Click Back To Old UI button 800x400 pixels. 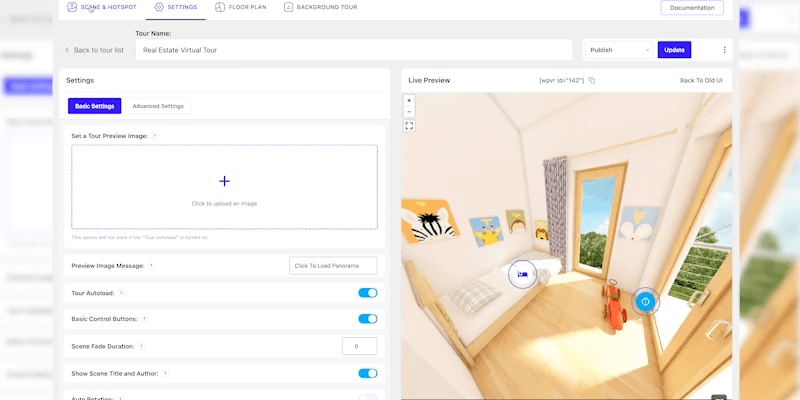(701, 81)
